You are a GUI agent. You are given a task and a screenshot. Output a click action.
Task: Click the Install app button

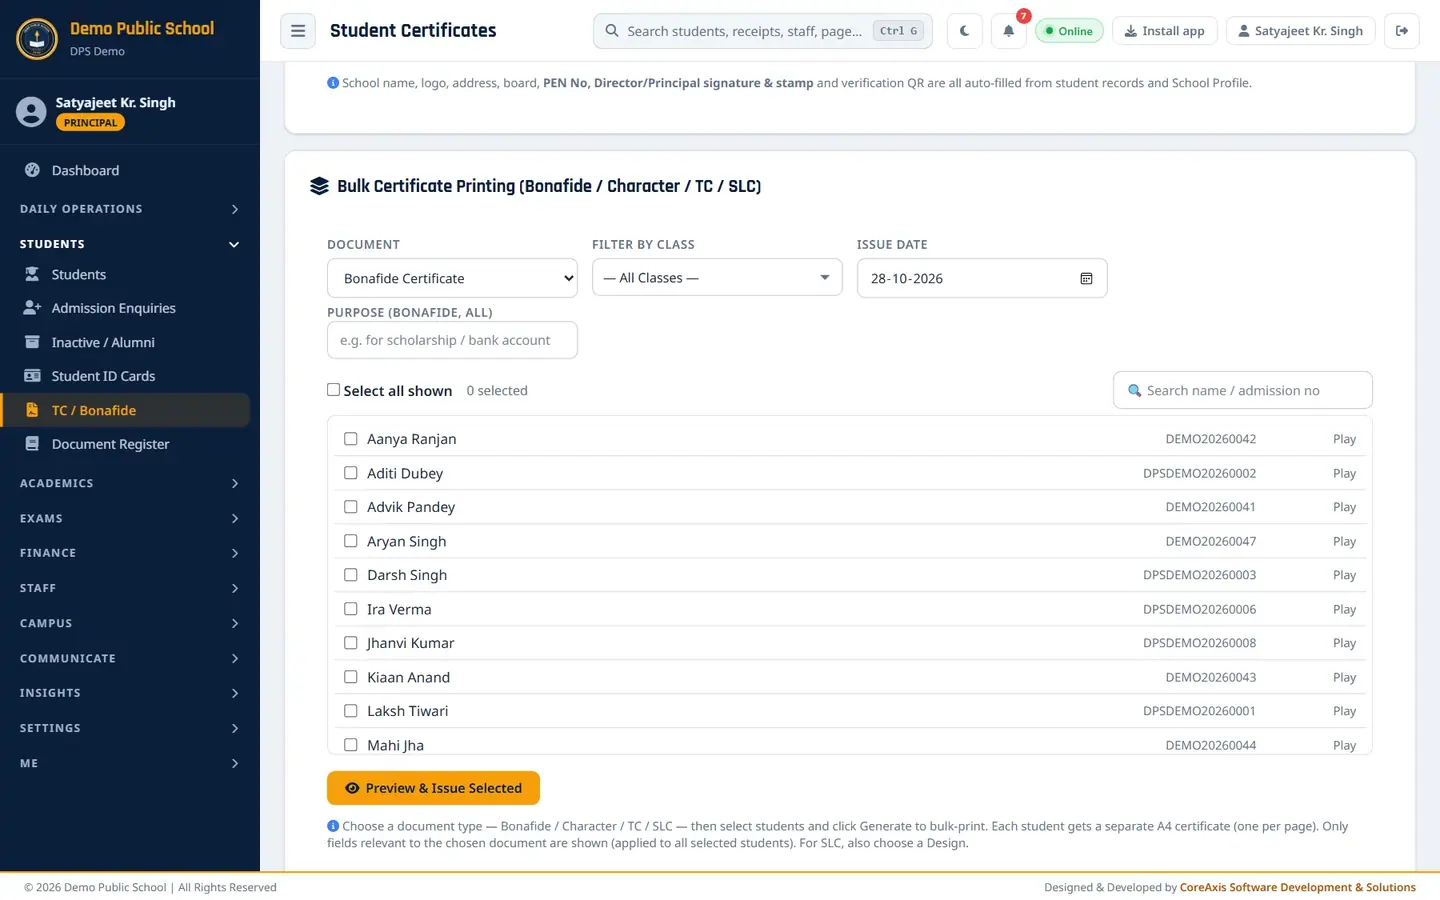tap(1164, 31)
